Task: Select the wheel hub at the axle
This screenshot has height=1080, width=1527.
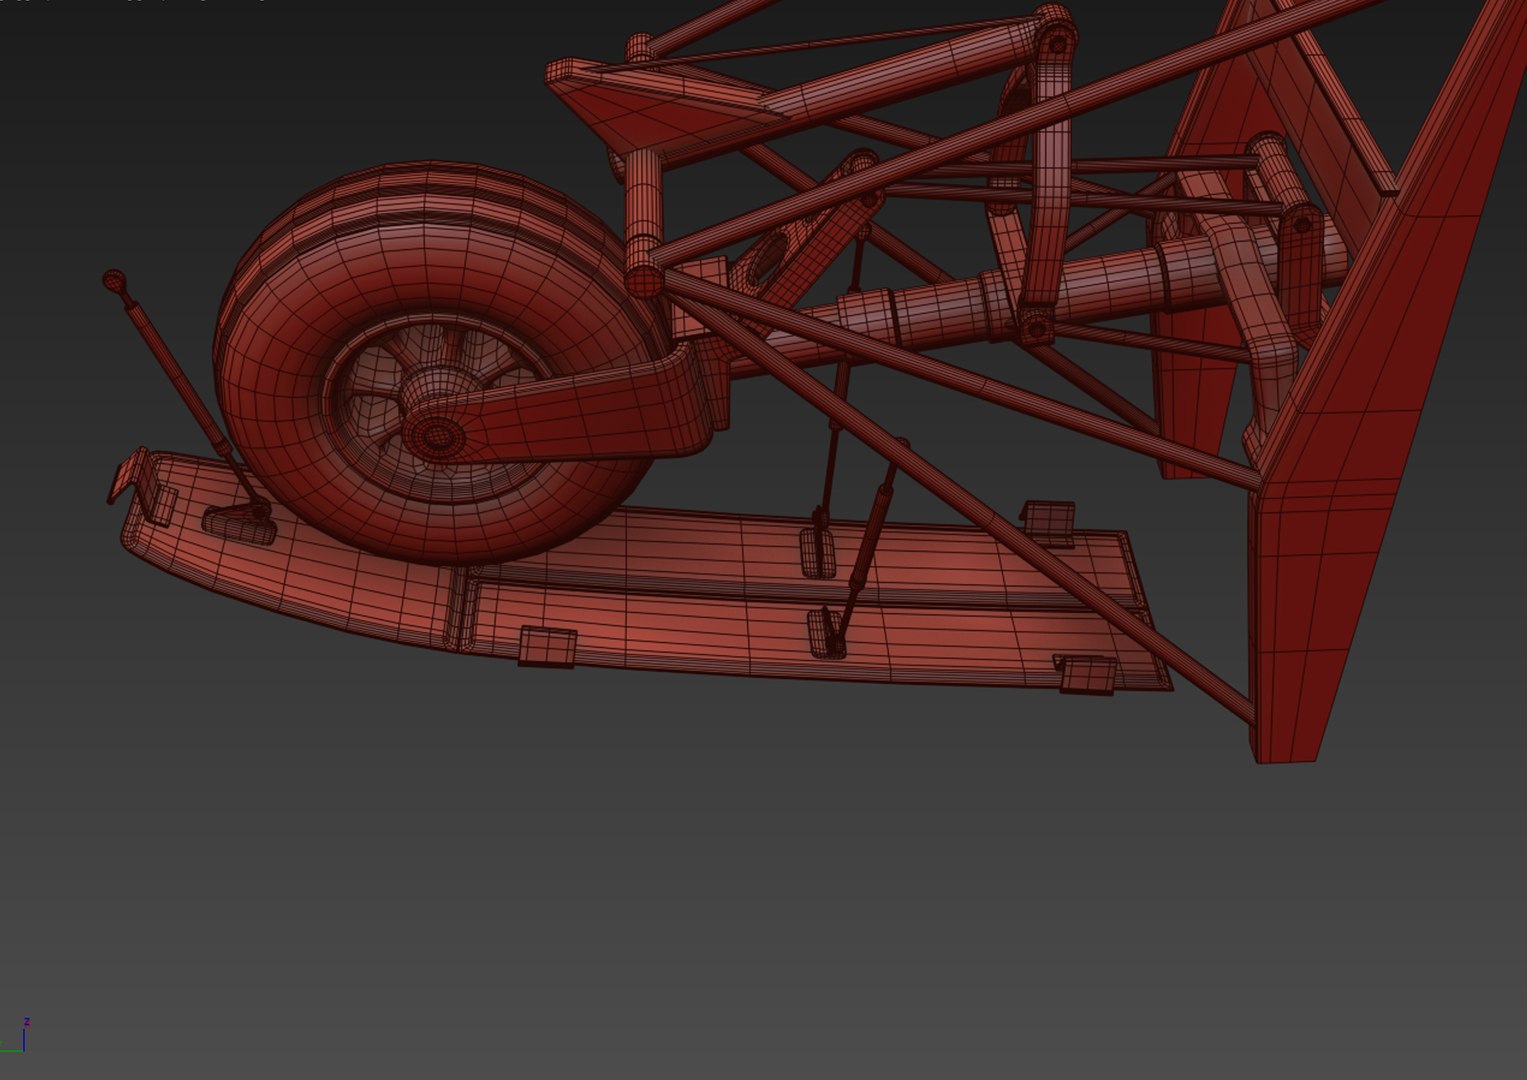Action: [x=438, y=435]
